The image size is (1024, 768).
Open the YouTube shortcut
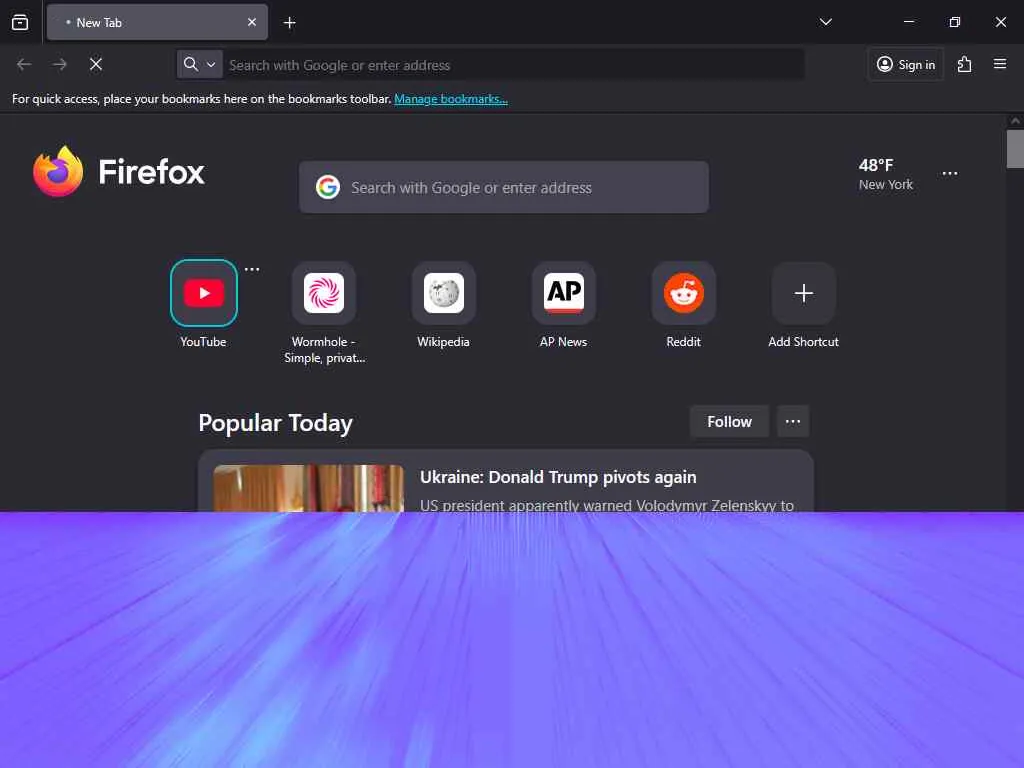tap(204, 293)
